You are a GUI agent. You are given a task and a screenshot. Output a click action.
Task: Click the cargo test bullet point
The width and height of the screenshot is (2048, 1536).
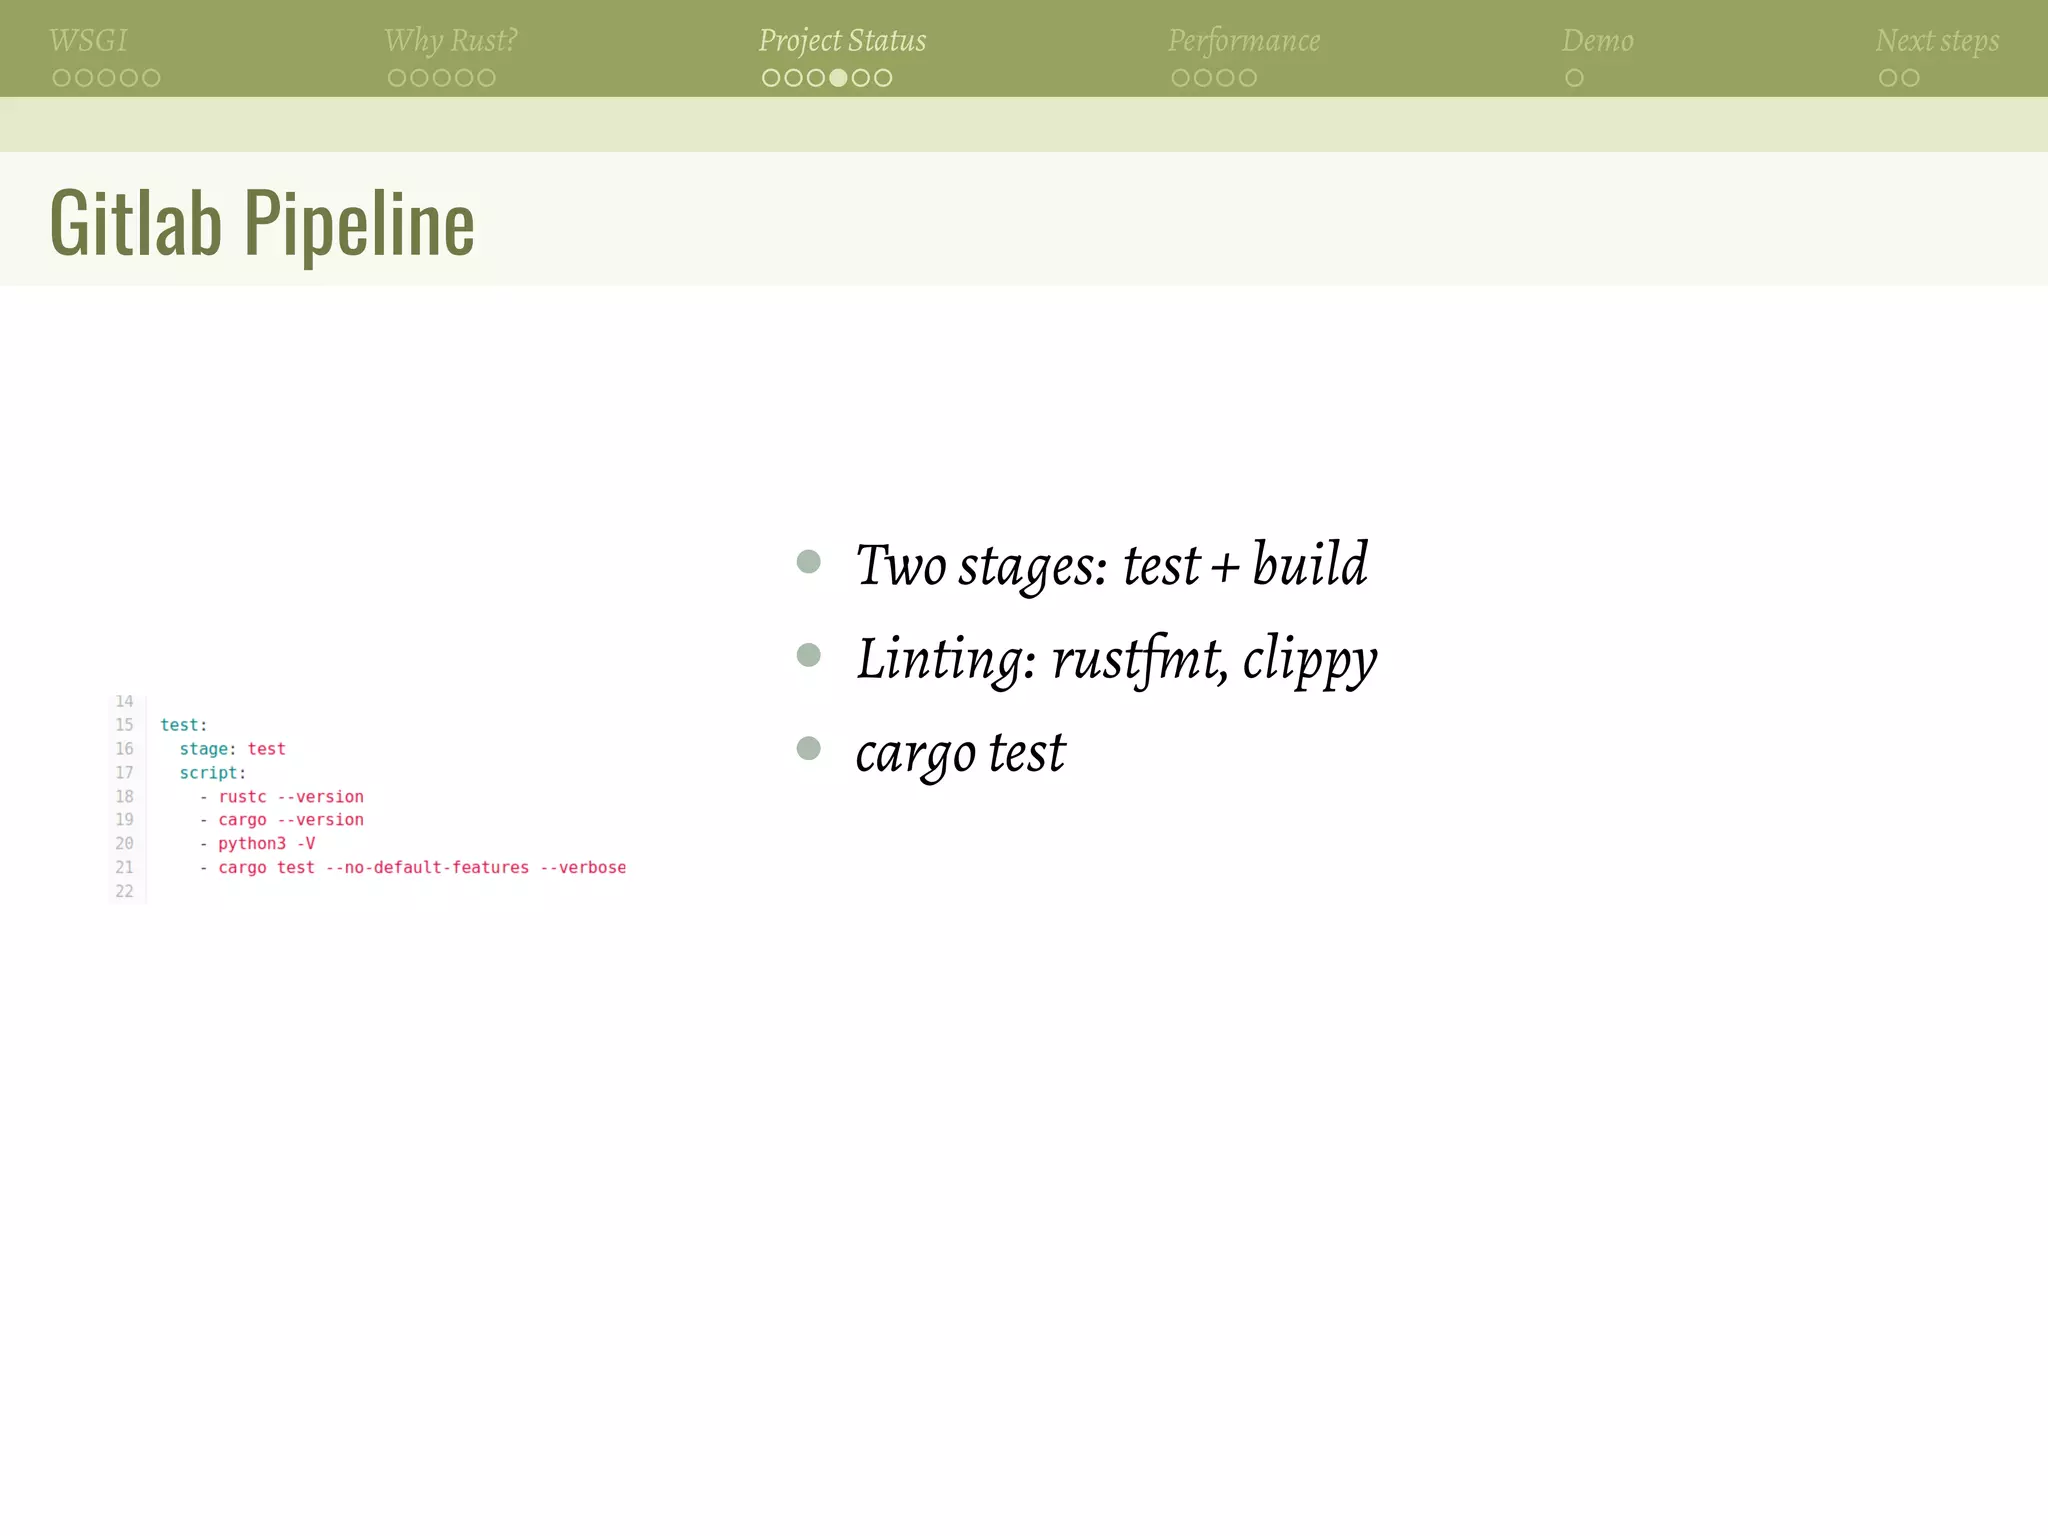[960, 752]
